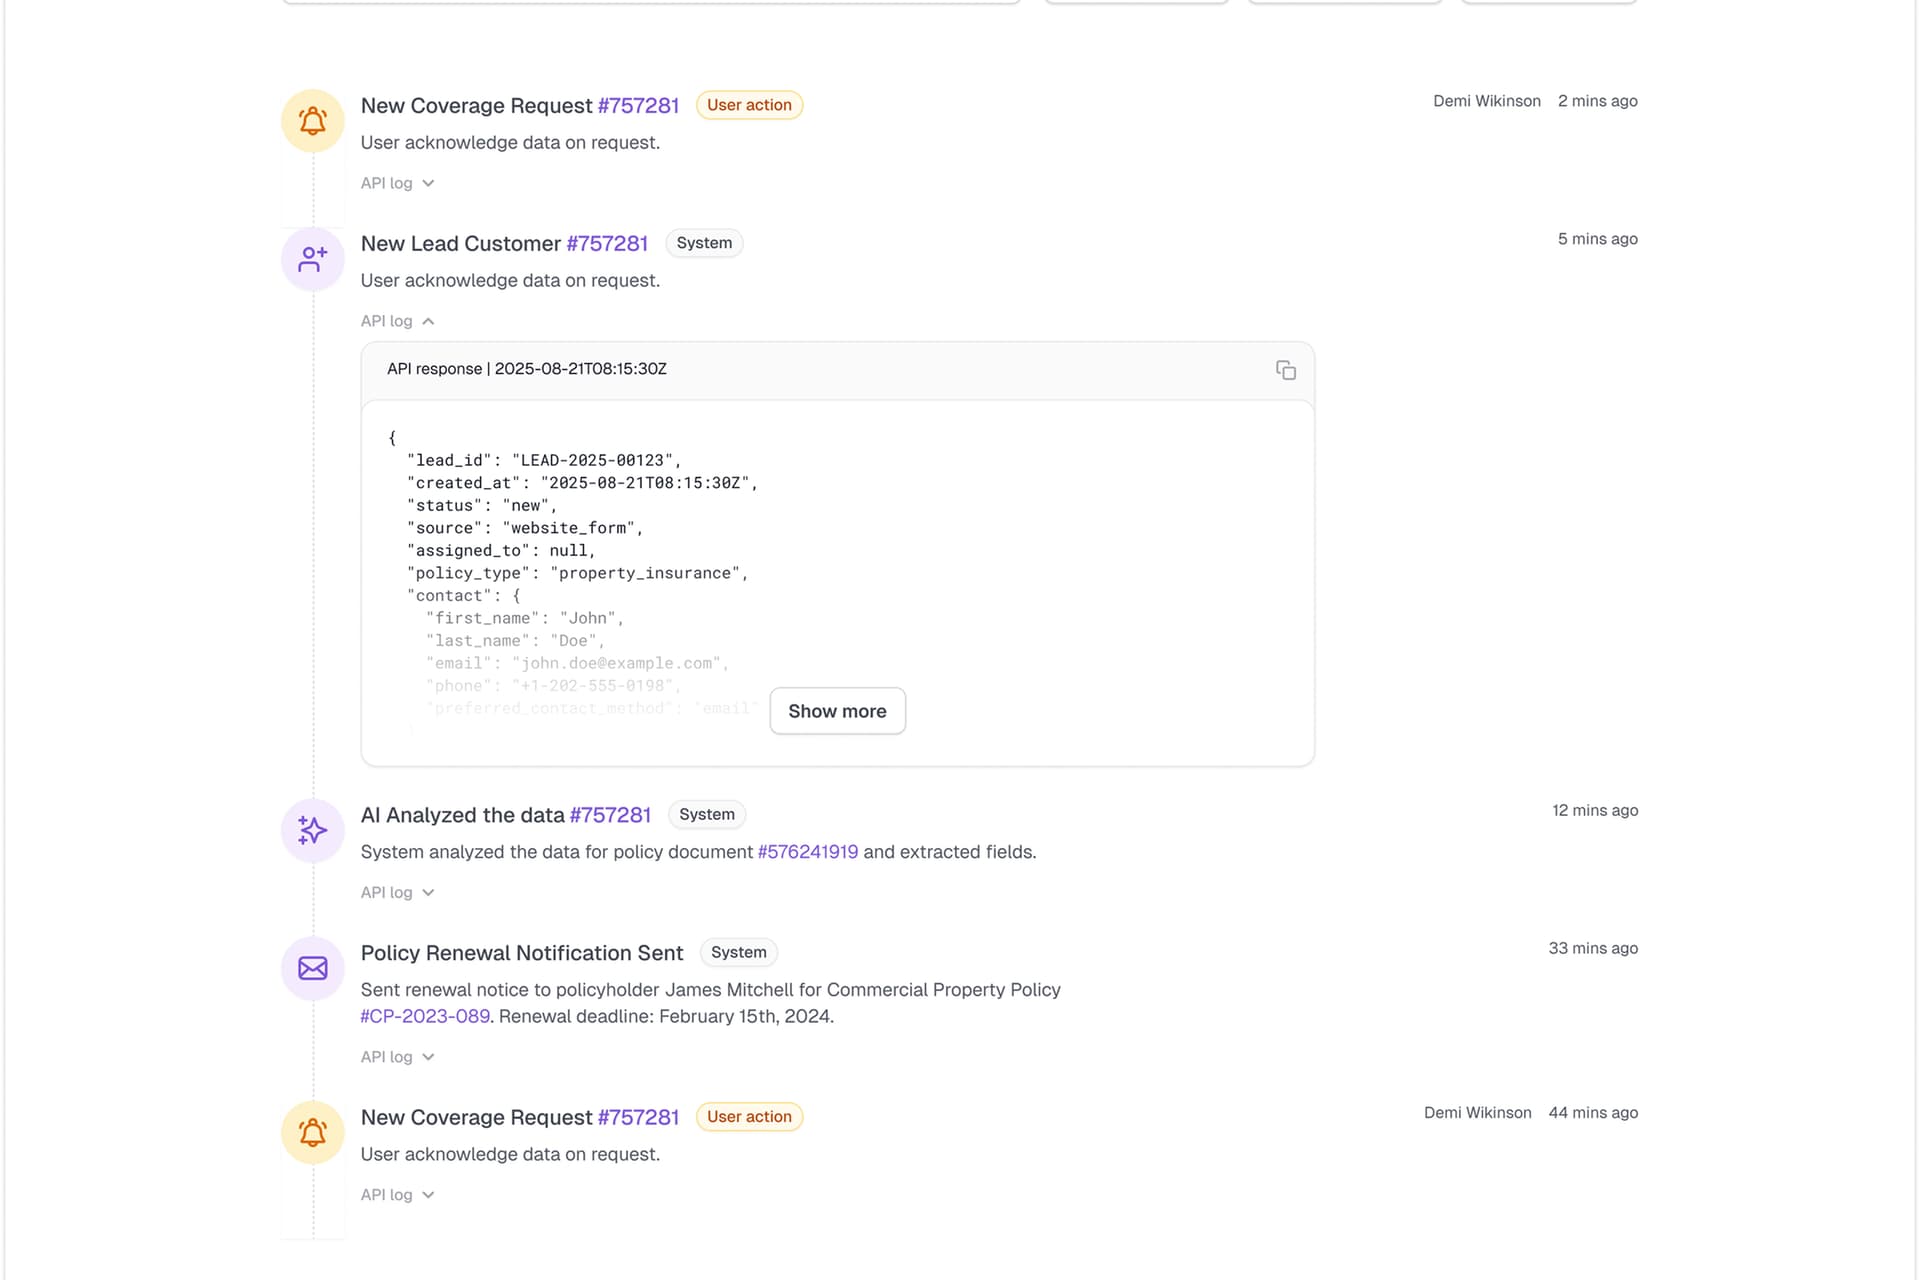Open #757281 link in top New Coverage Request
1920x1280 pixels.
pyautogui.click(x=638, y=106)
